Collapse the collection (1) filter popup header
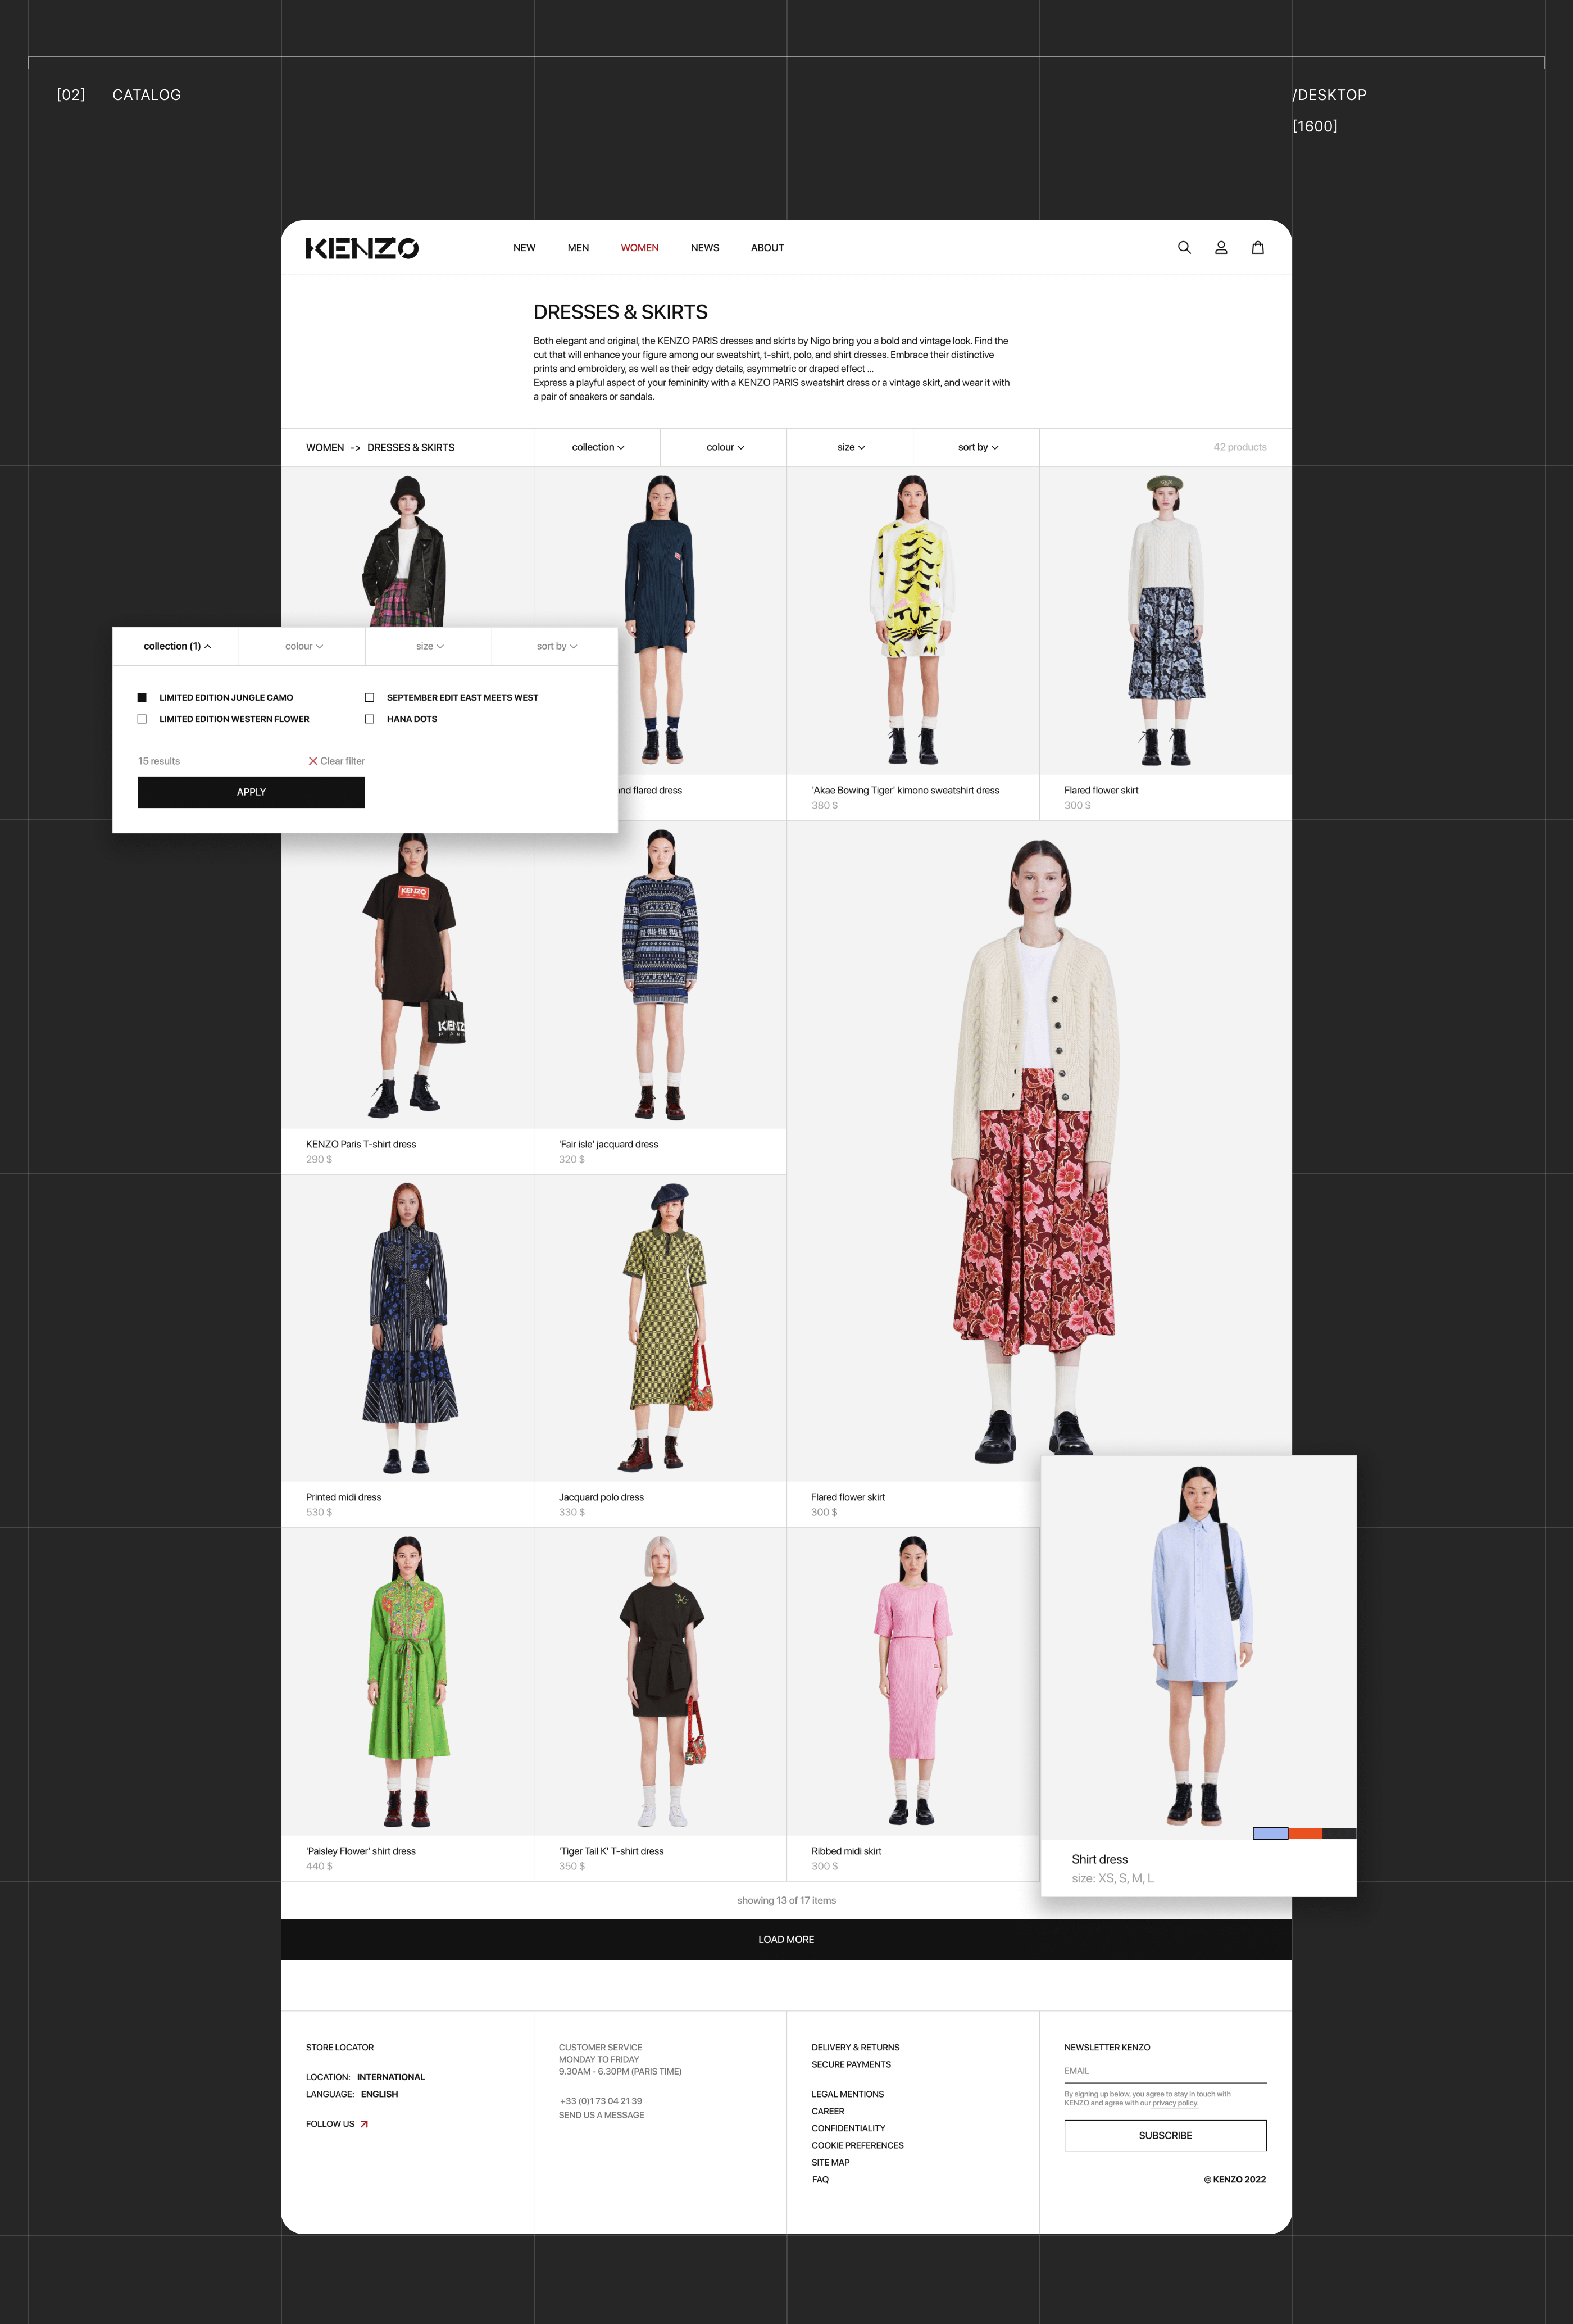The image size is (1573, 2324). point(177,647)
